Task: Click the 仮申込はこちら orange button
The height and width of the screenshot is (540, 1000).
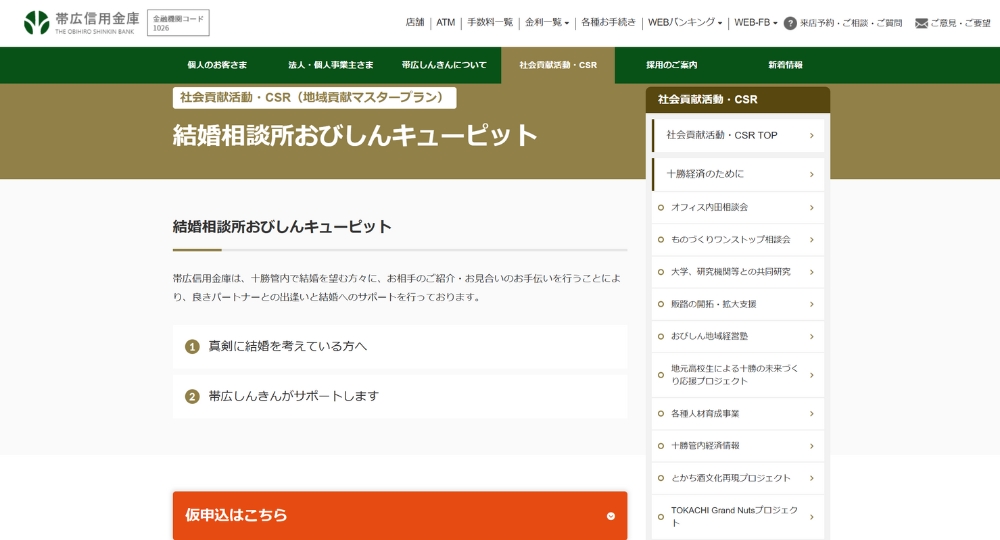Action: [x=400, y=515]
